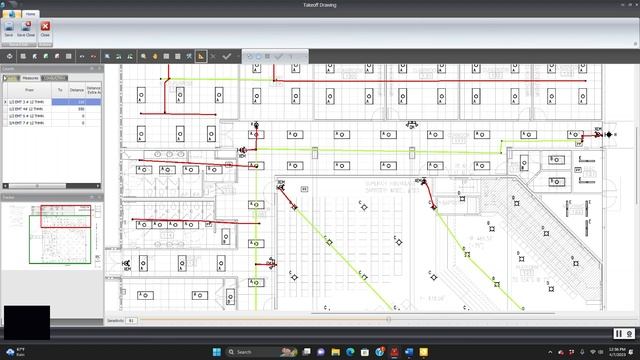Select the second EMT measure row
This screenshot has width=640, height=360.
point(52,109)
